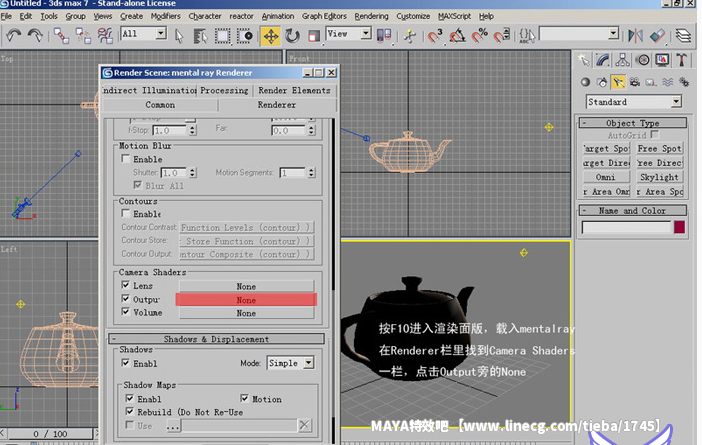Toggle the 3D Snaps magnet icon

click(x=434, y=35)
